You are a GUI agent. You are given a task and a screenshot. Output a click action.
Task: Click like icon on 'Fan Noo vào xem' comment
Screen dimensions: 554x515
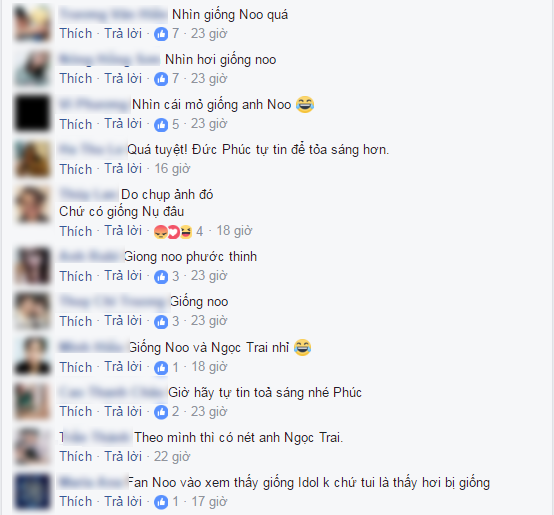[x=161, y=502]
